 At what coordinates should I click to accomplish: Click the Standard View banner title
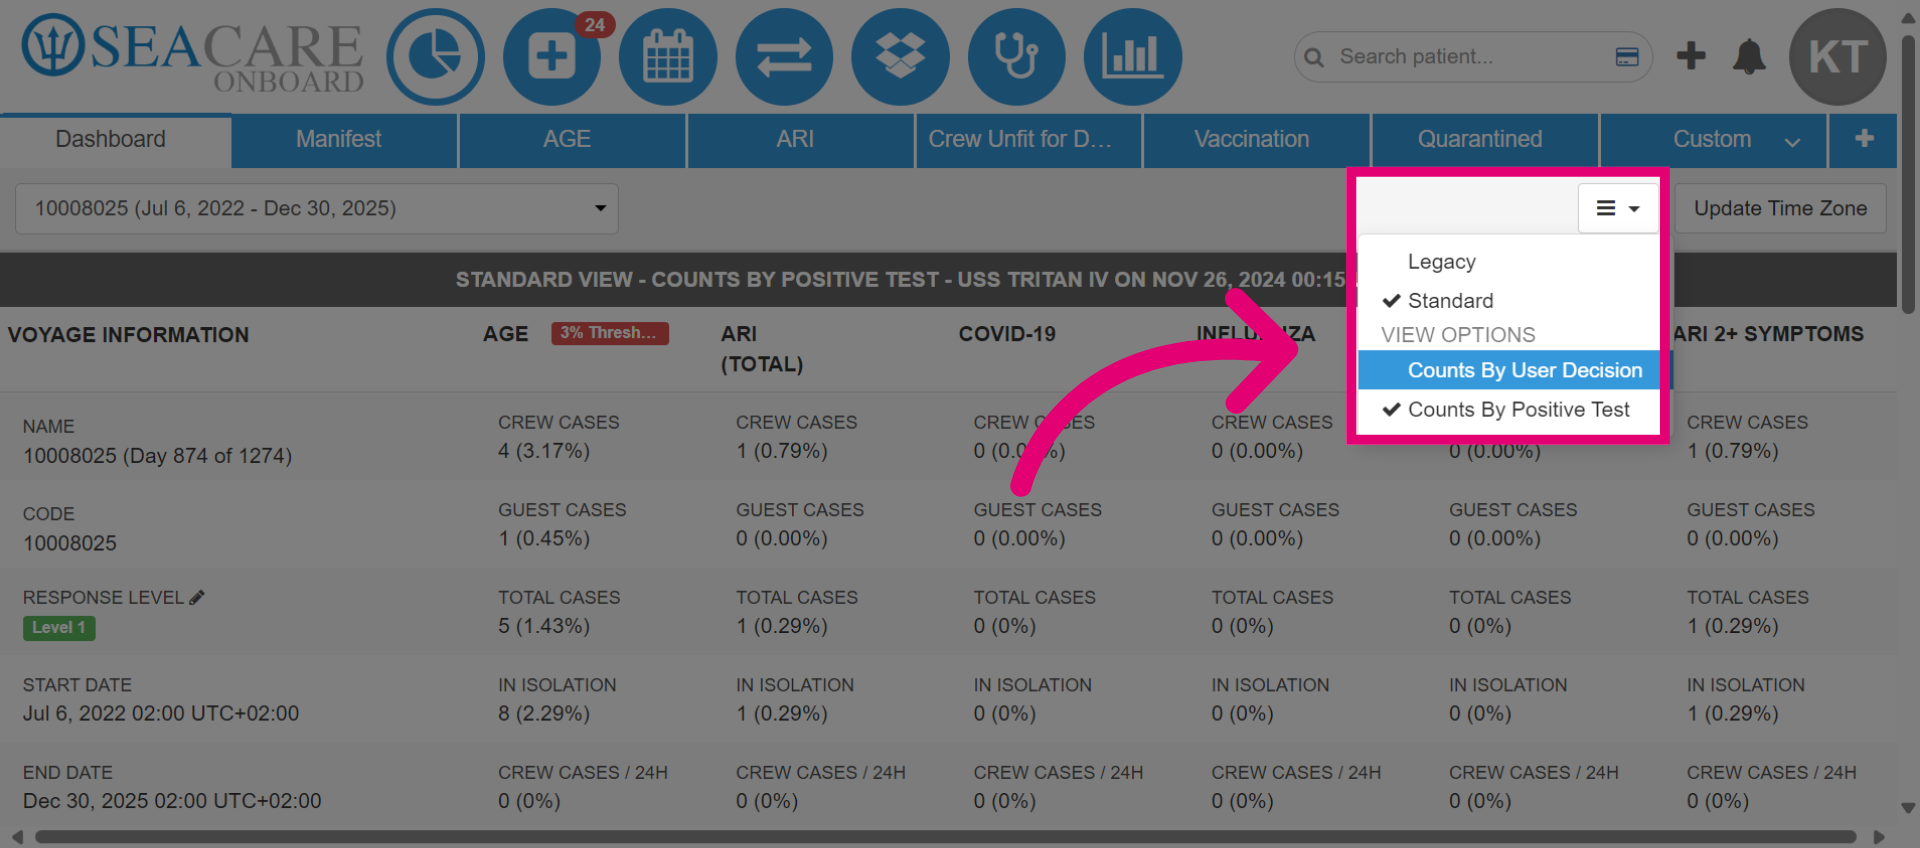pyautogui.click(x=900, y=280)
